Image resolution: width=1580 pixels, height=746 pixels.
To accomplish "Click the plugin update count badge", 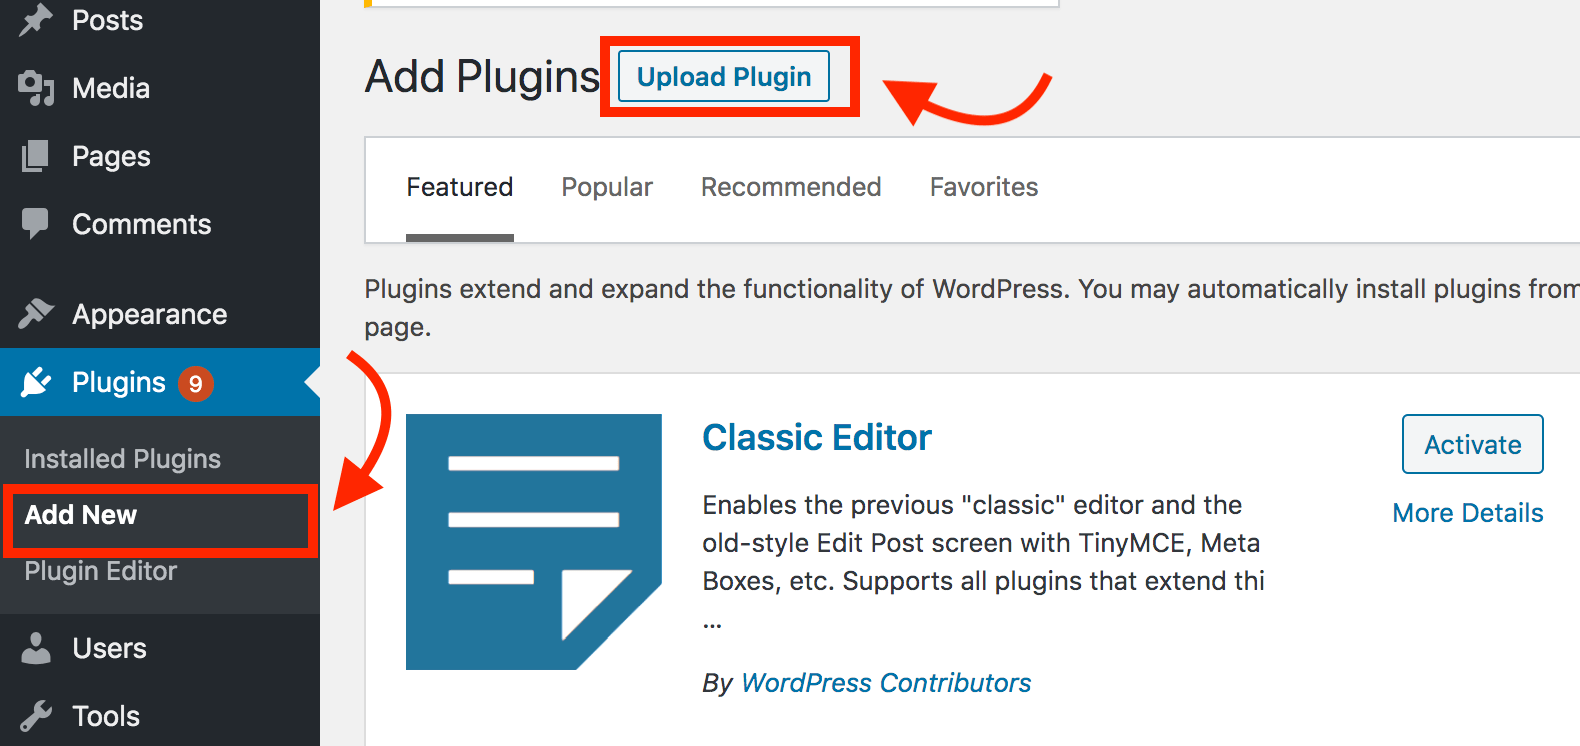I will (x=196, y=383).
